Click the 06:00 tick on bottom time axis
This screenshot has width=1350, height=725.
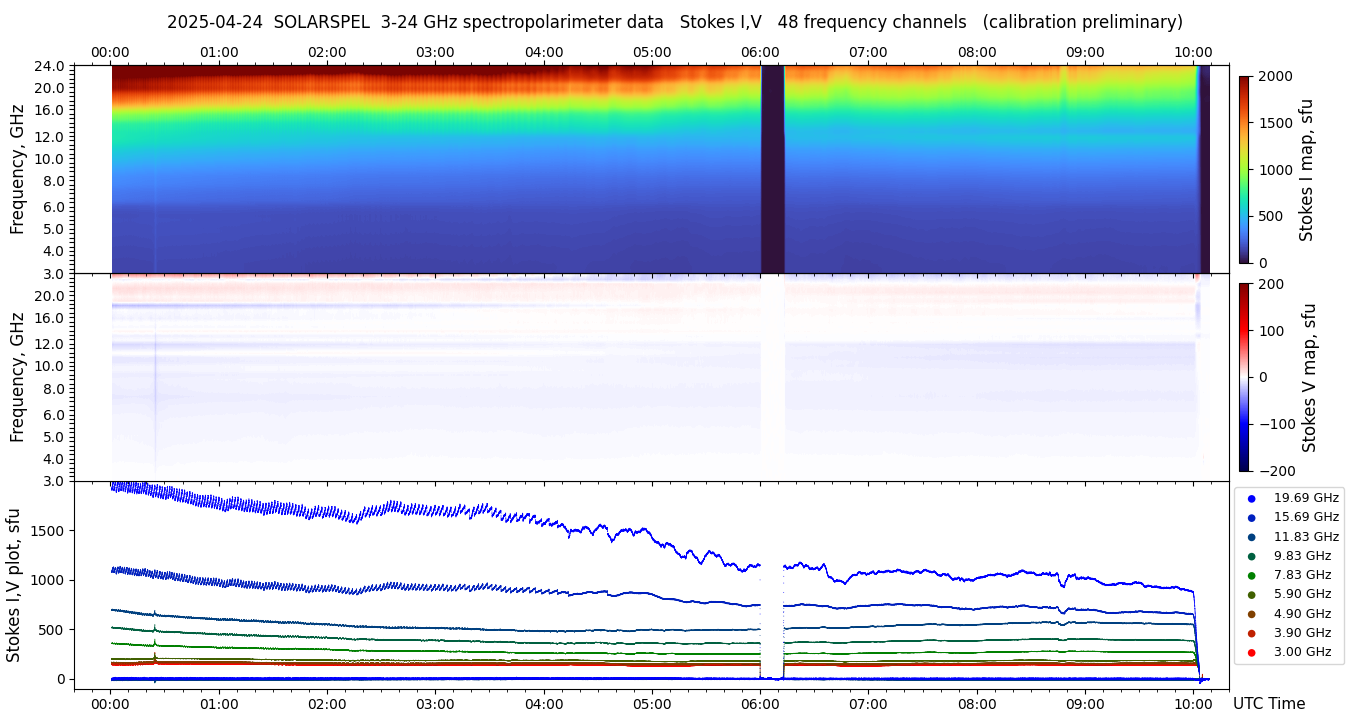tap(760, 704)
